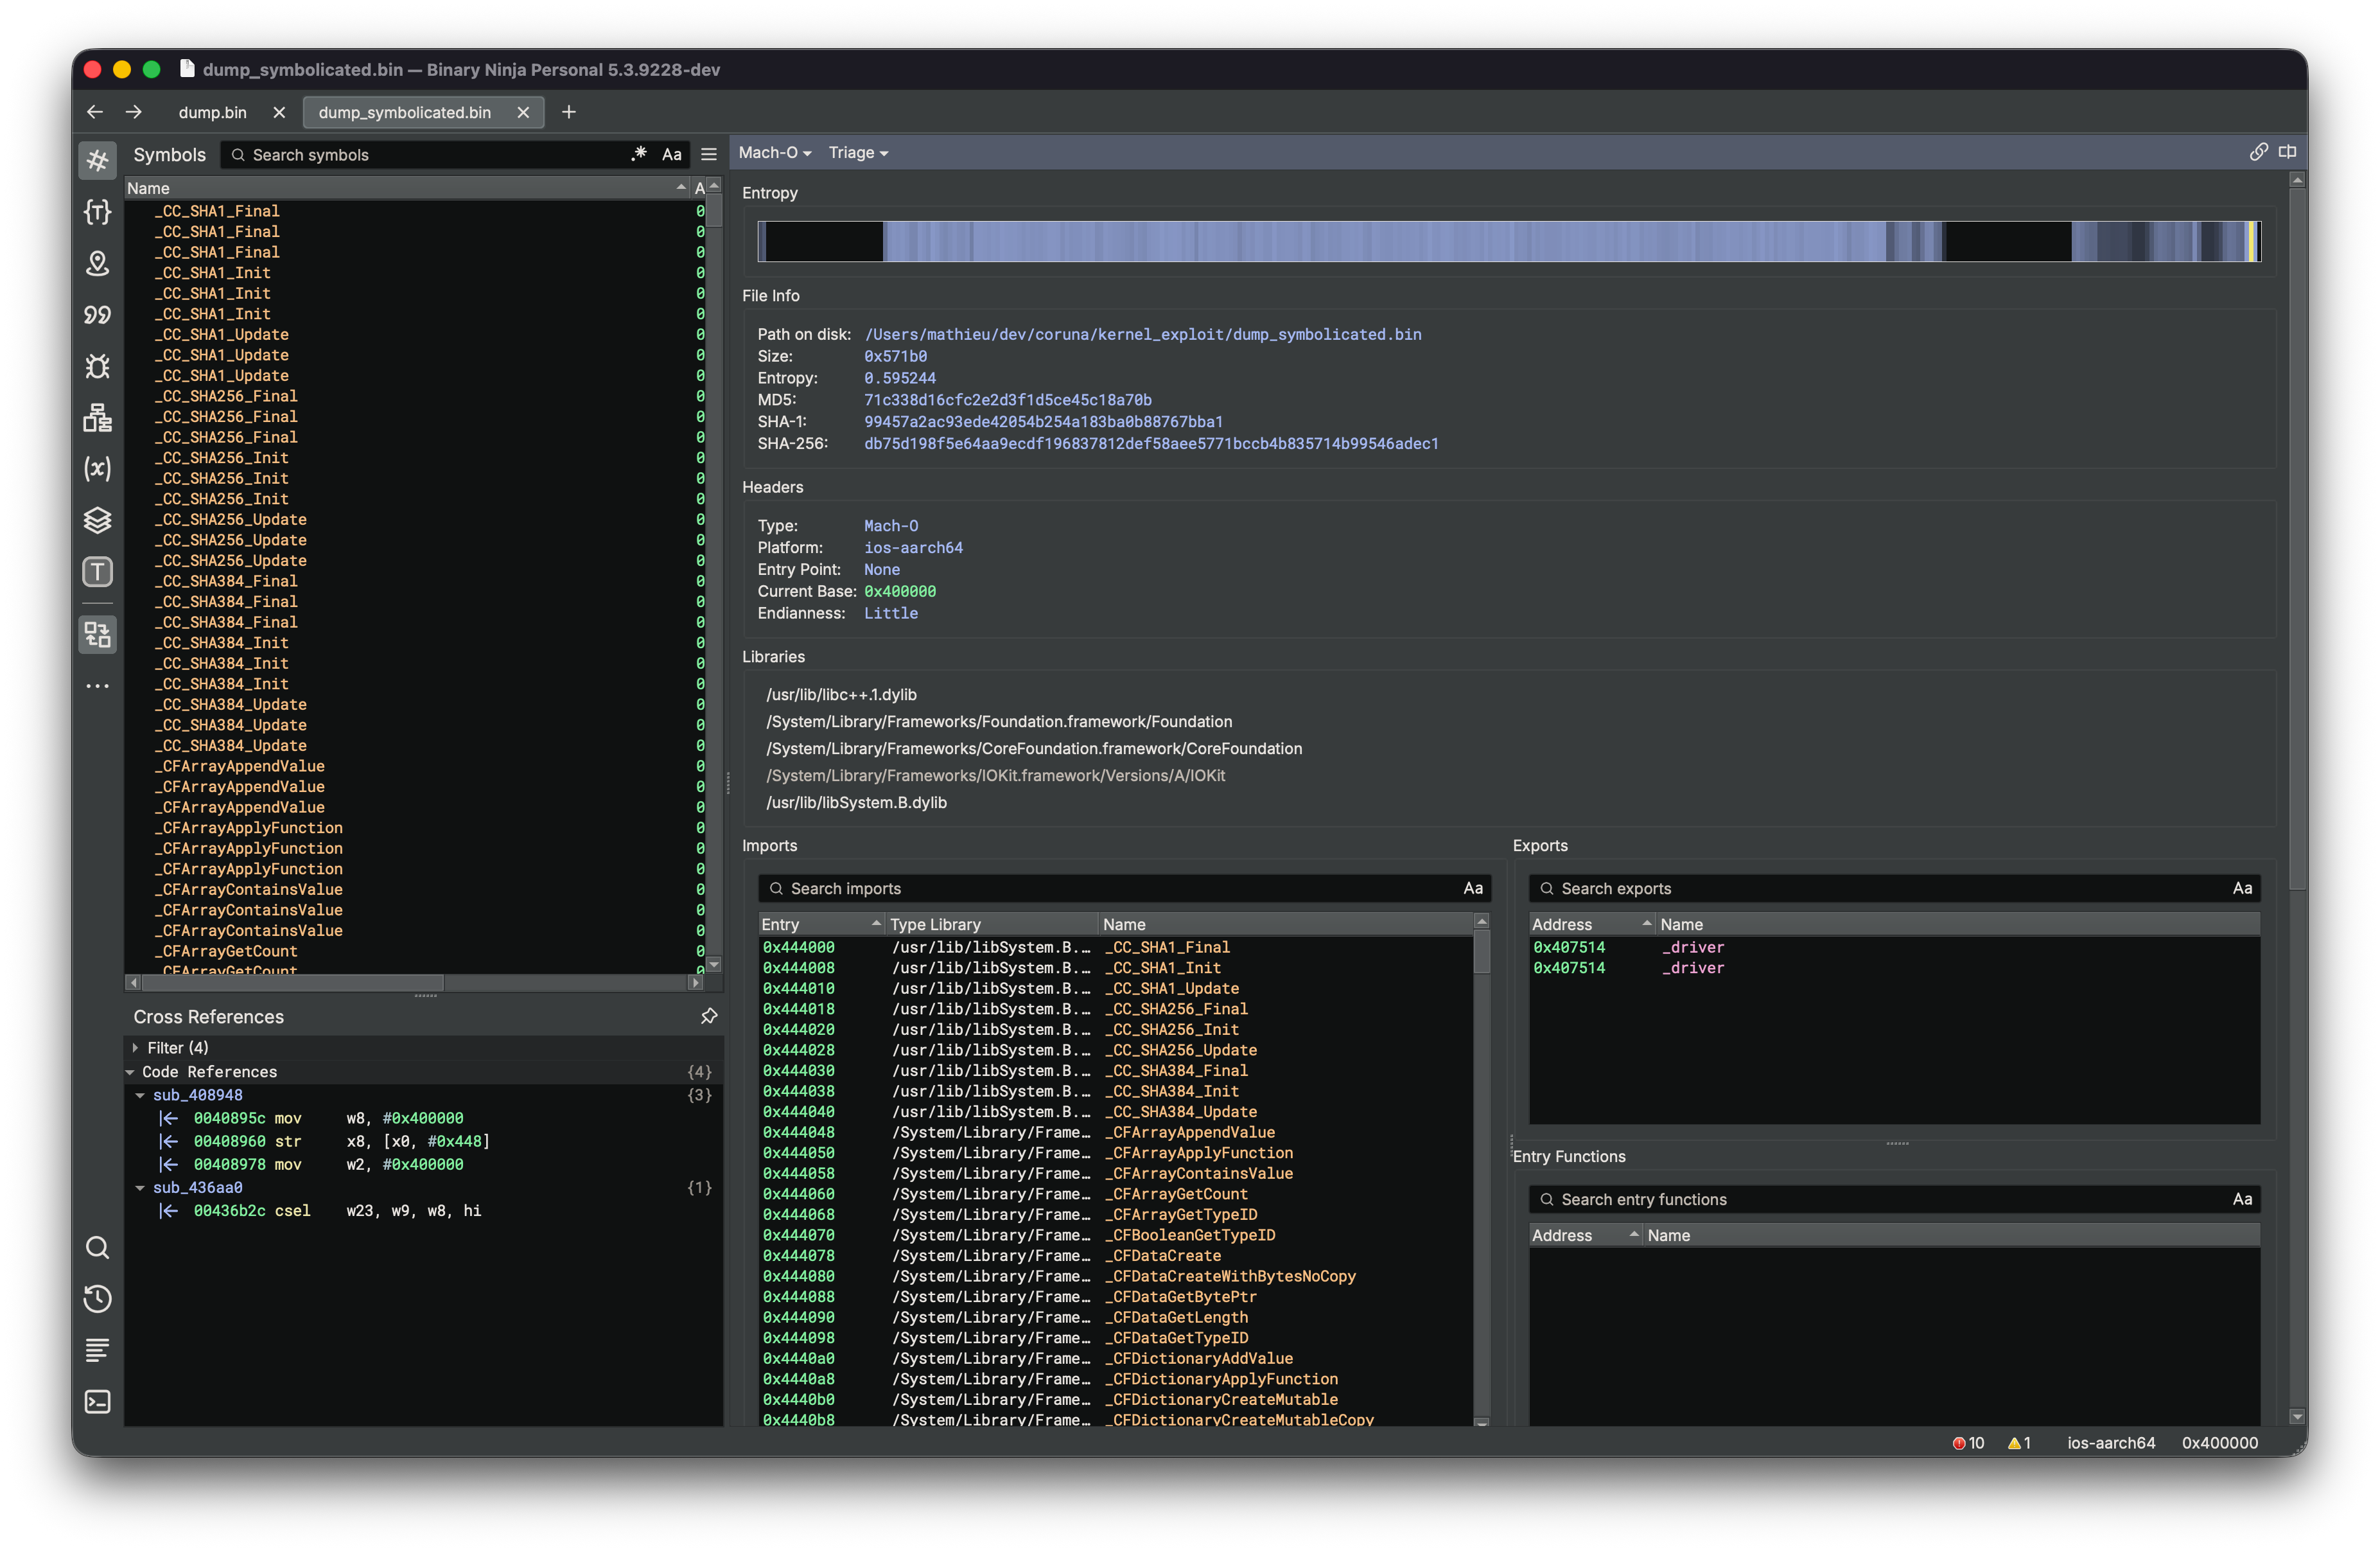Screen dimensions: 2380x1552
Task: Click the Search exports input field
Action: [1880, 888]
